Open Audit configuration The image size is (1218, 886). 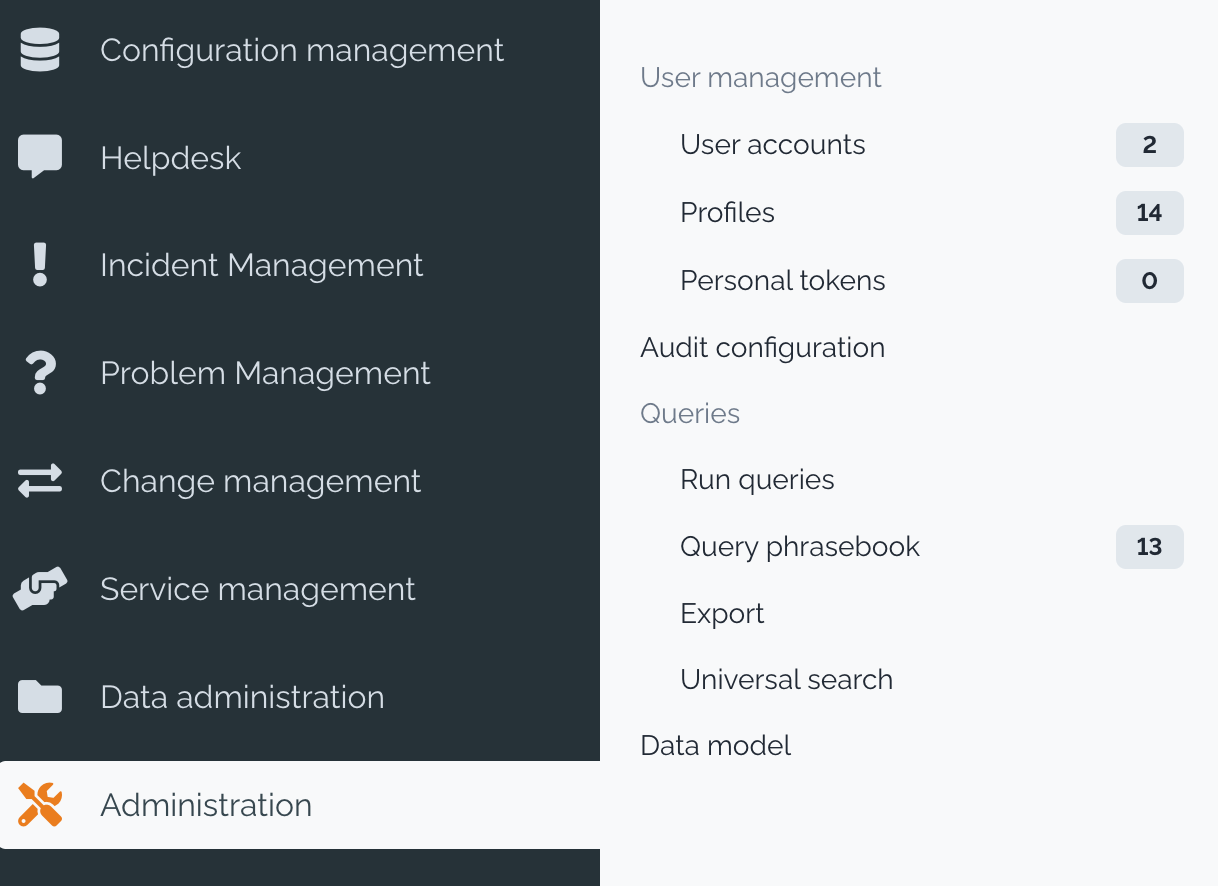(762, 347)
